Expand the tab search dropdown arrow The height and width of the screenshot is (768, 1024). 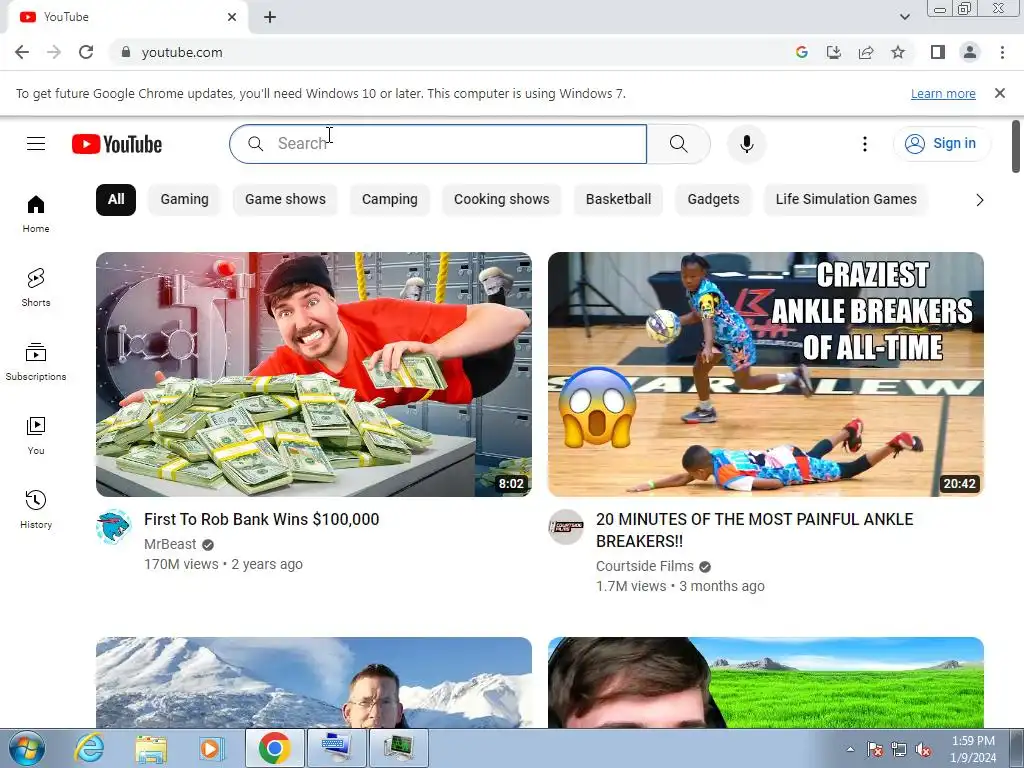click(x=904, y=17)
